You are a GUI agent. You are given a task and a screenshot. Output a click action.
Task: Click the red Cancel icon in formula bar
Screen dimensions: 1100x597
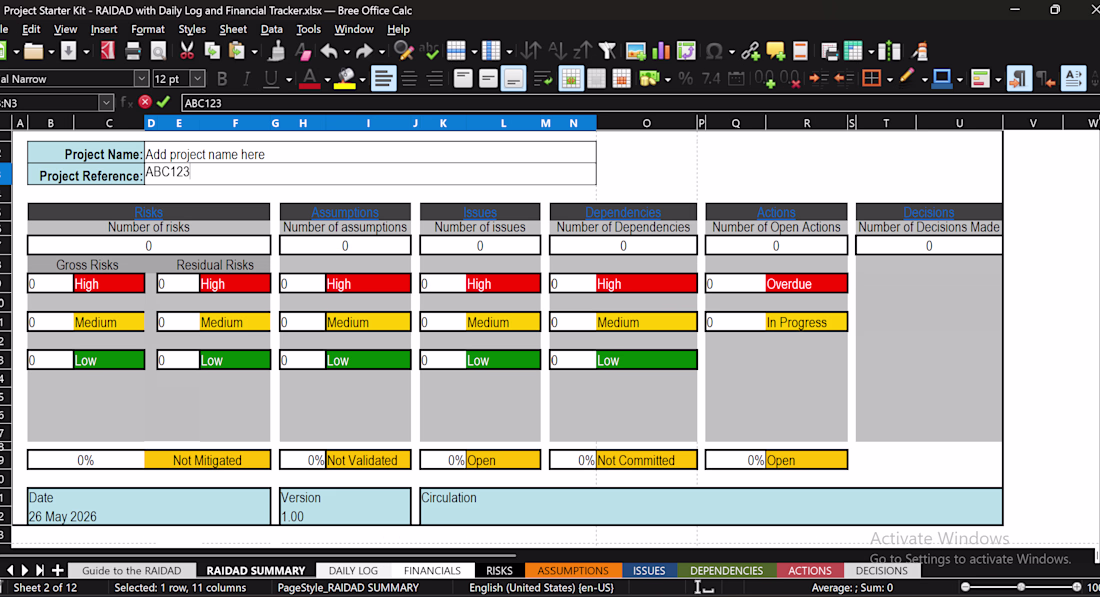[x=145, y=102]
